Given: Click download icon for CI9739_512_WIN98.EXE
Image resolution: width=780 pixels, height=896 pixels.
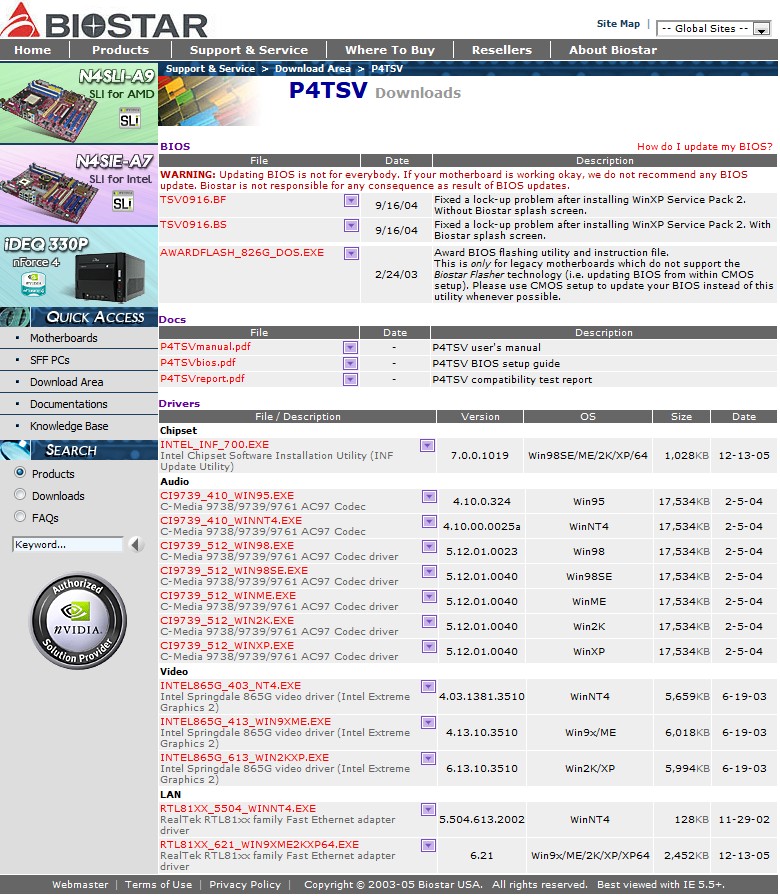Looking at the screenshot, I should click(x=429, y=547).
